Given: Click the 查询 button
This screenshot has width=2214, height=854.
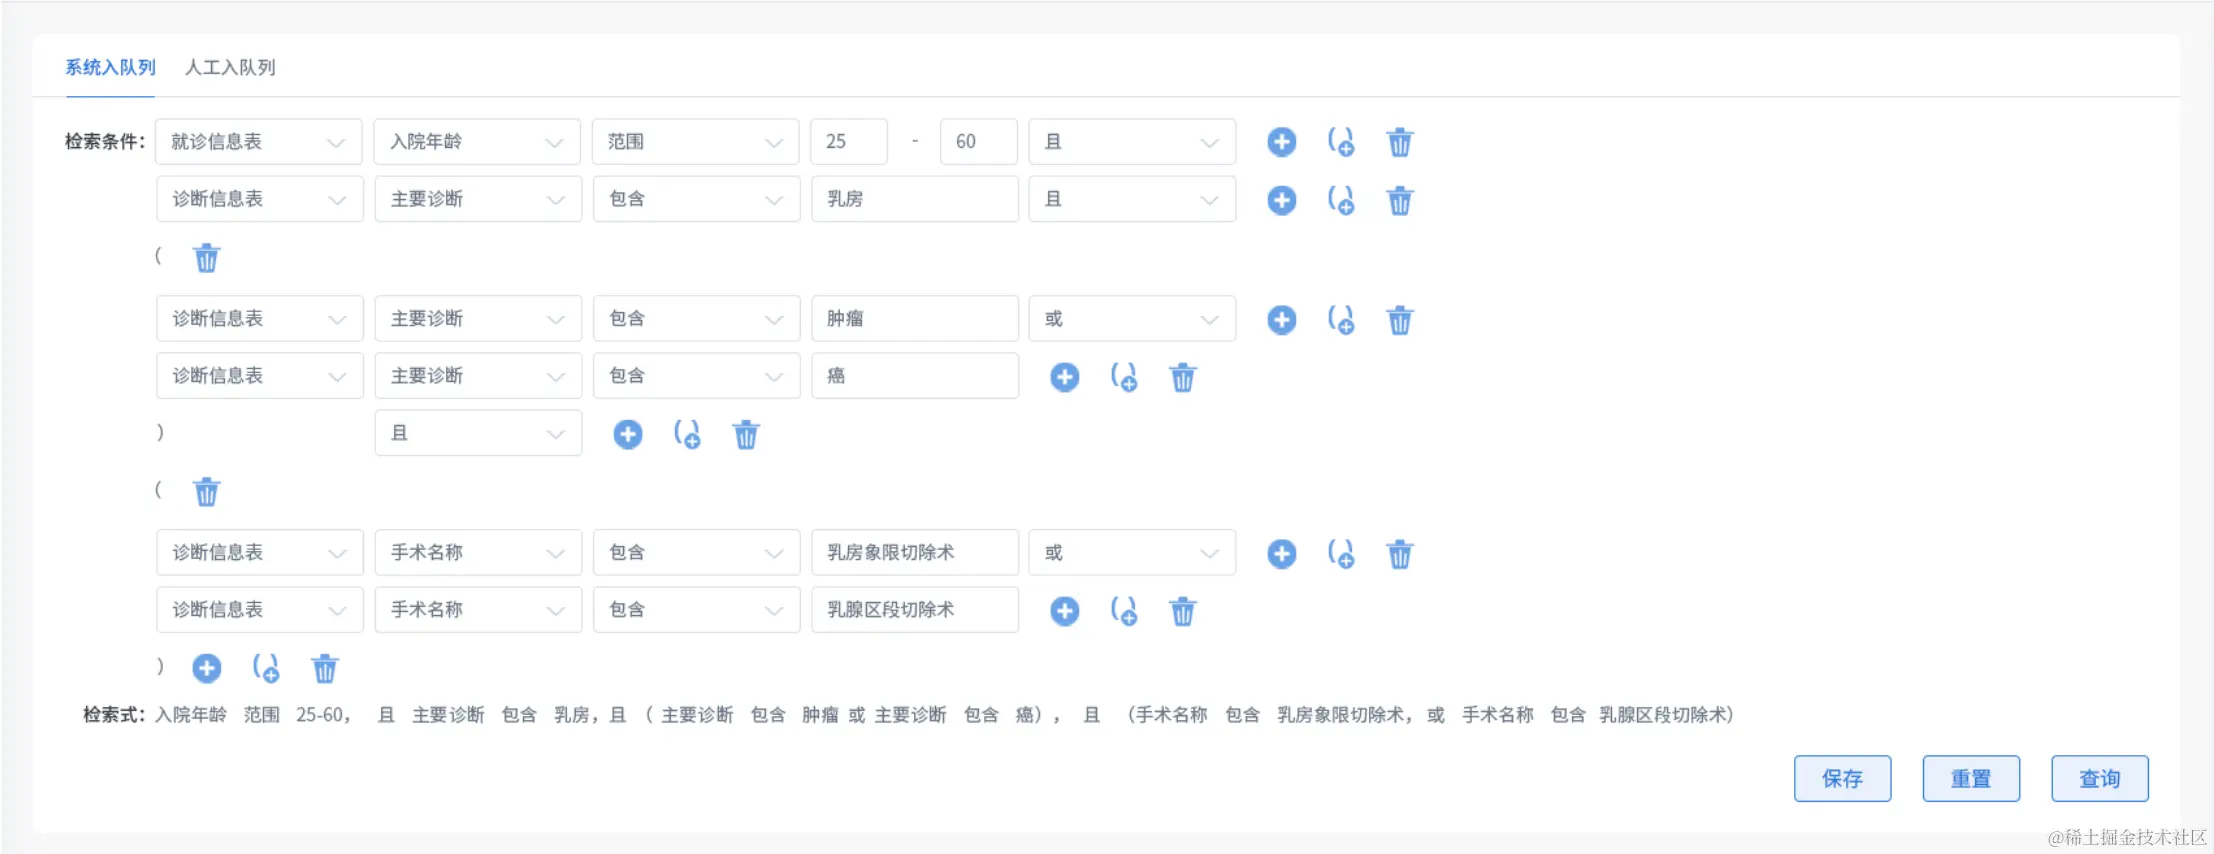Looking at the screenshot, I should (2100, 779).
